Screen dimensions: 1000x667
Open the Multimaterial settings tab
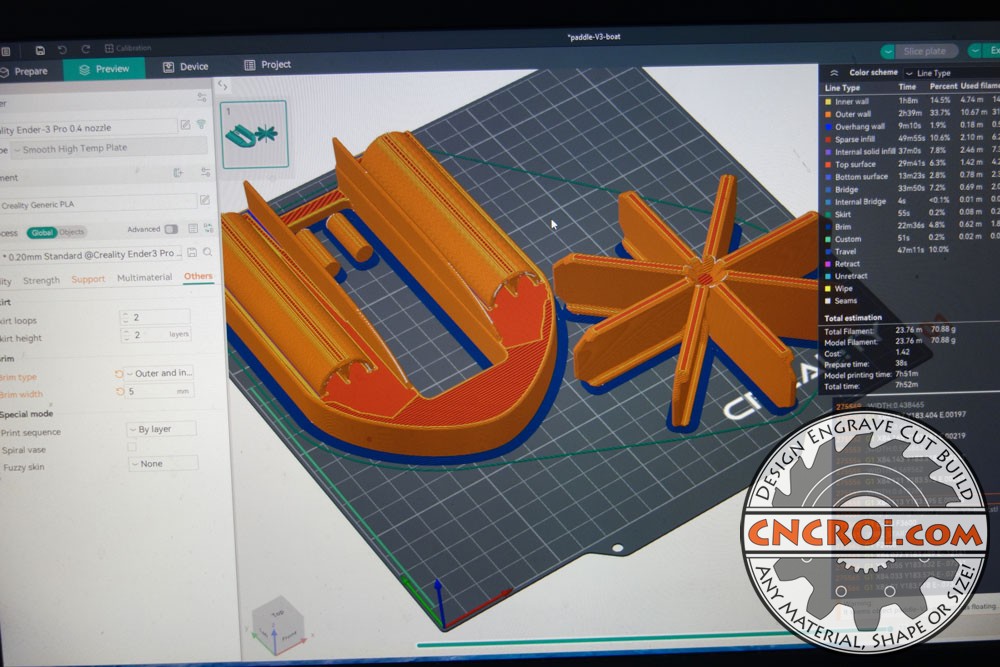point(145,277)
